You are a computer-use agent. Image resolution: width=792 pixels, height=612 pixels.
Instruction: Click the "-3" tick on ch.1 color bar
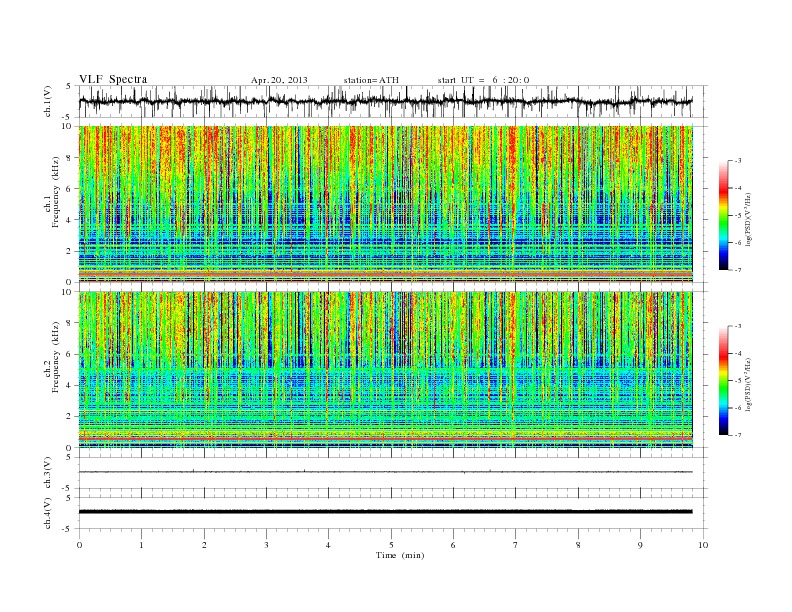(x=738, y=161)
